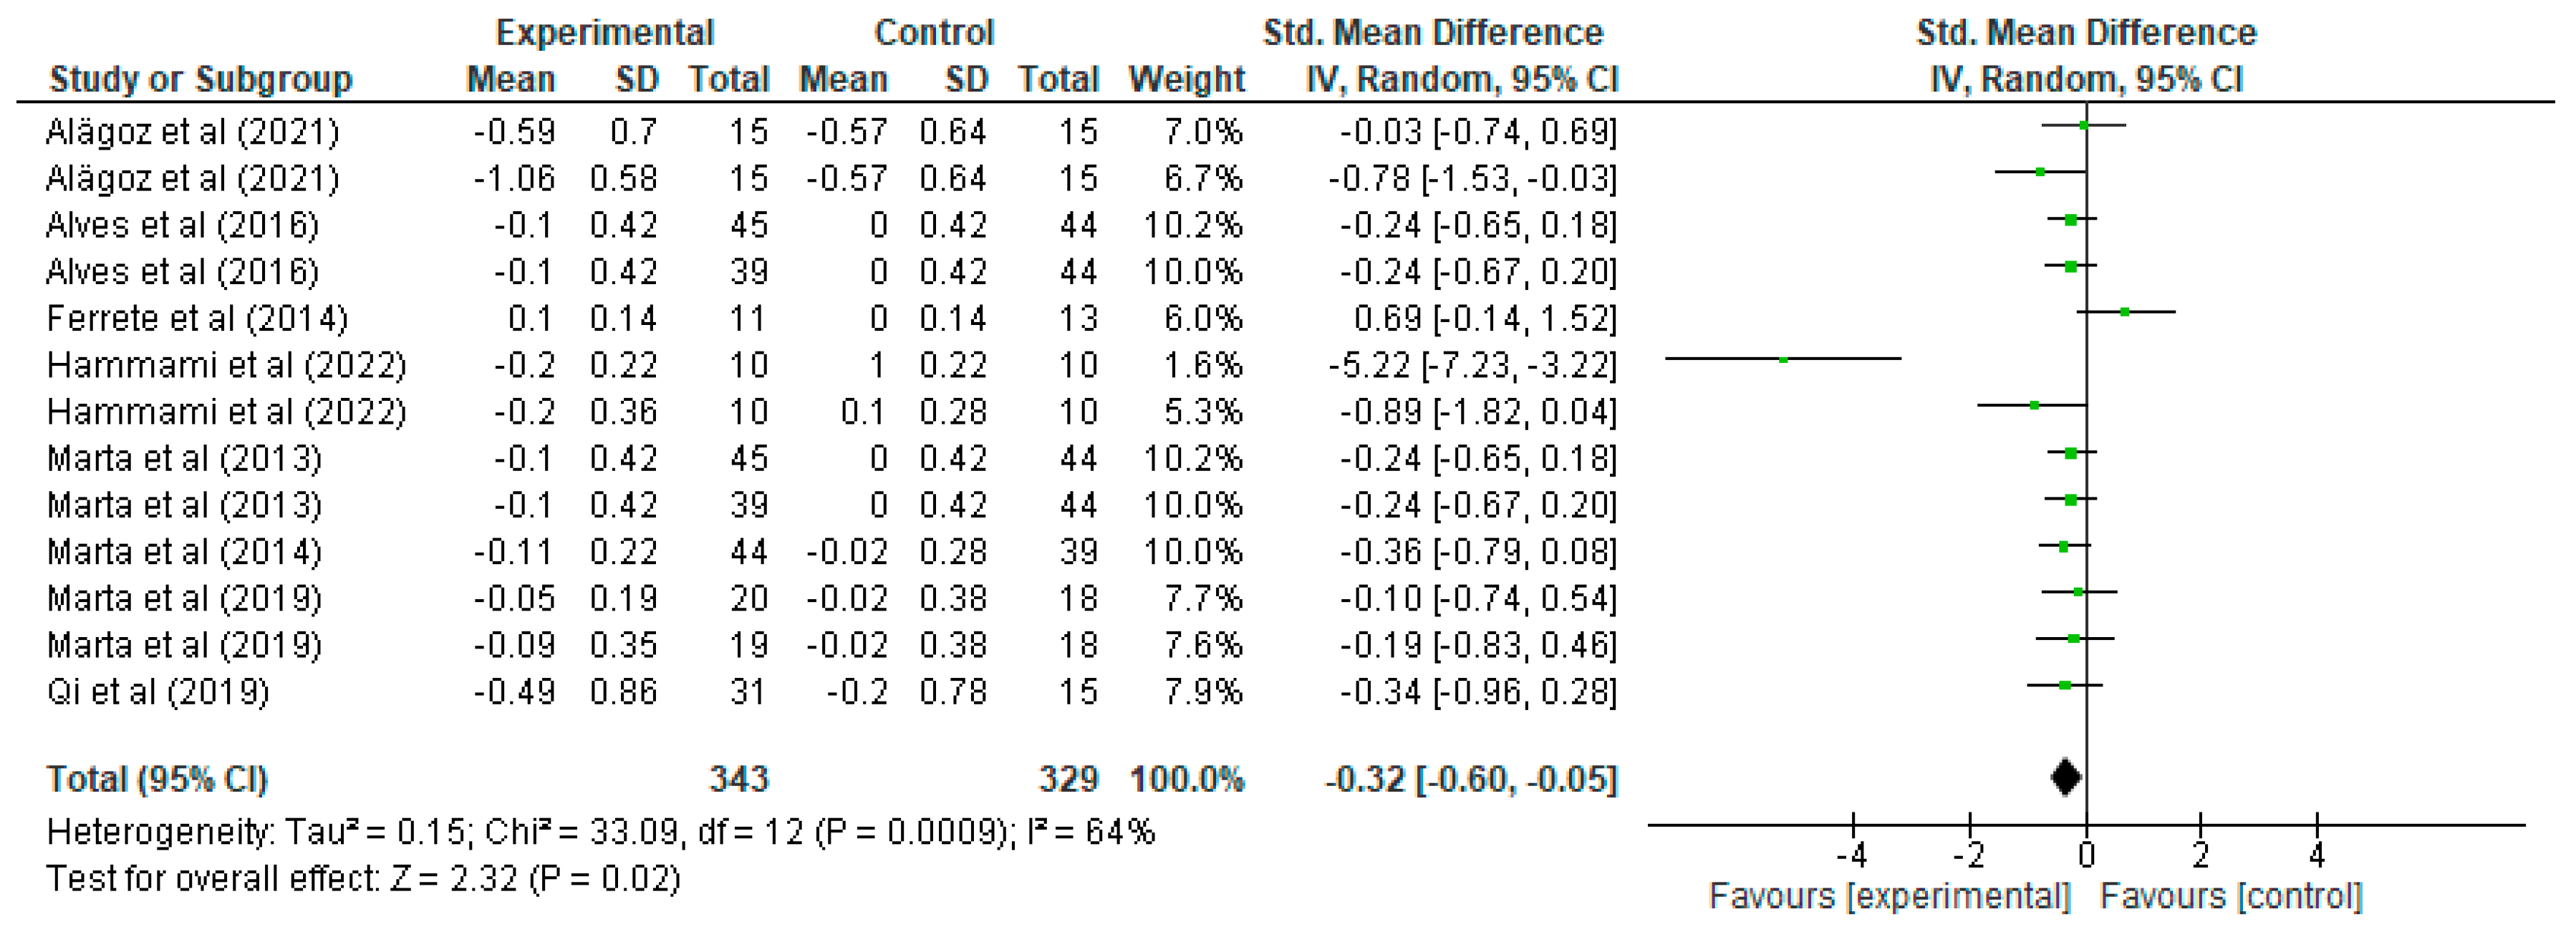2576x932 pixels.
Task: Click the black diamond overall effect marker
Action: [x=2066, y=777]
